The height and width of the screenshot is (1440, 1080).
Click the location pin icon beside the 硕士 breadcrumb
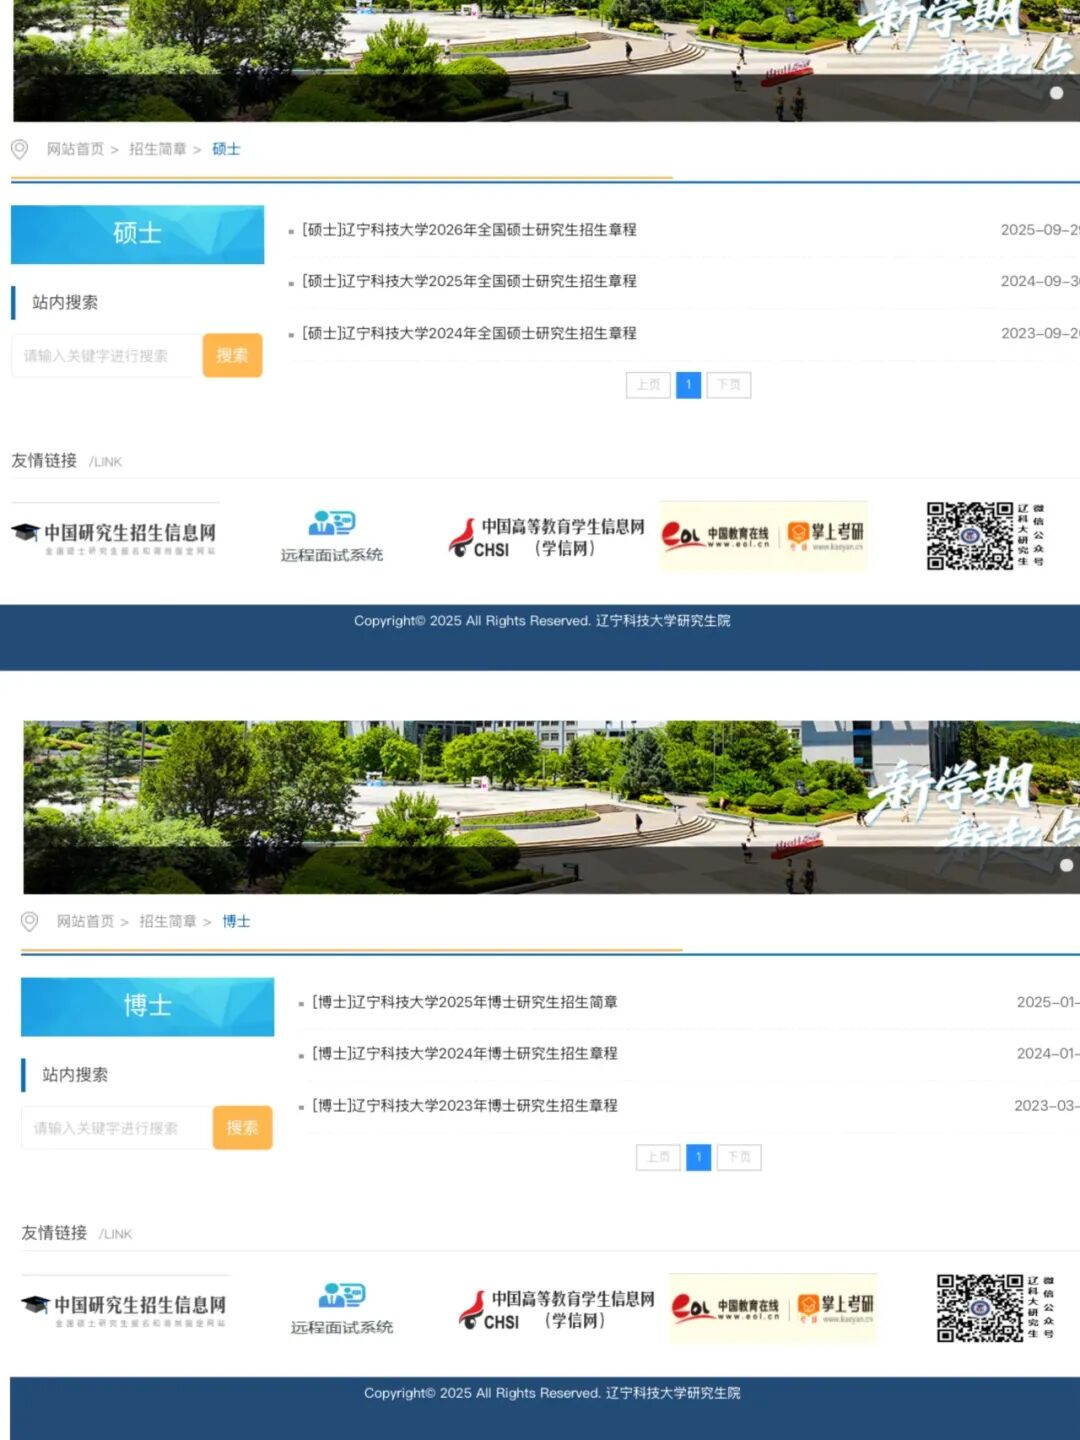[19, 150]
